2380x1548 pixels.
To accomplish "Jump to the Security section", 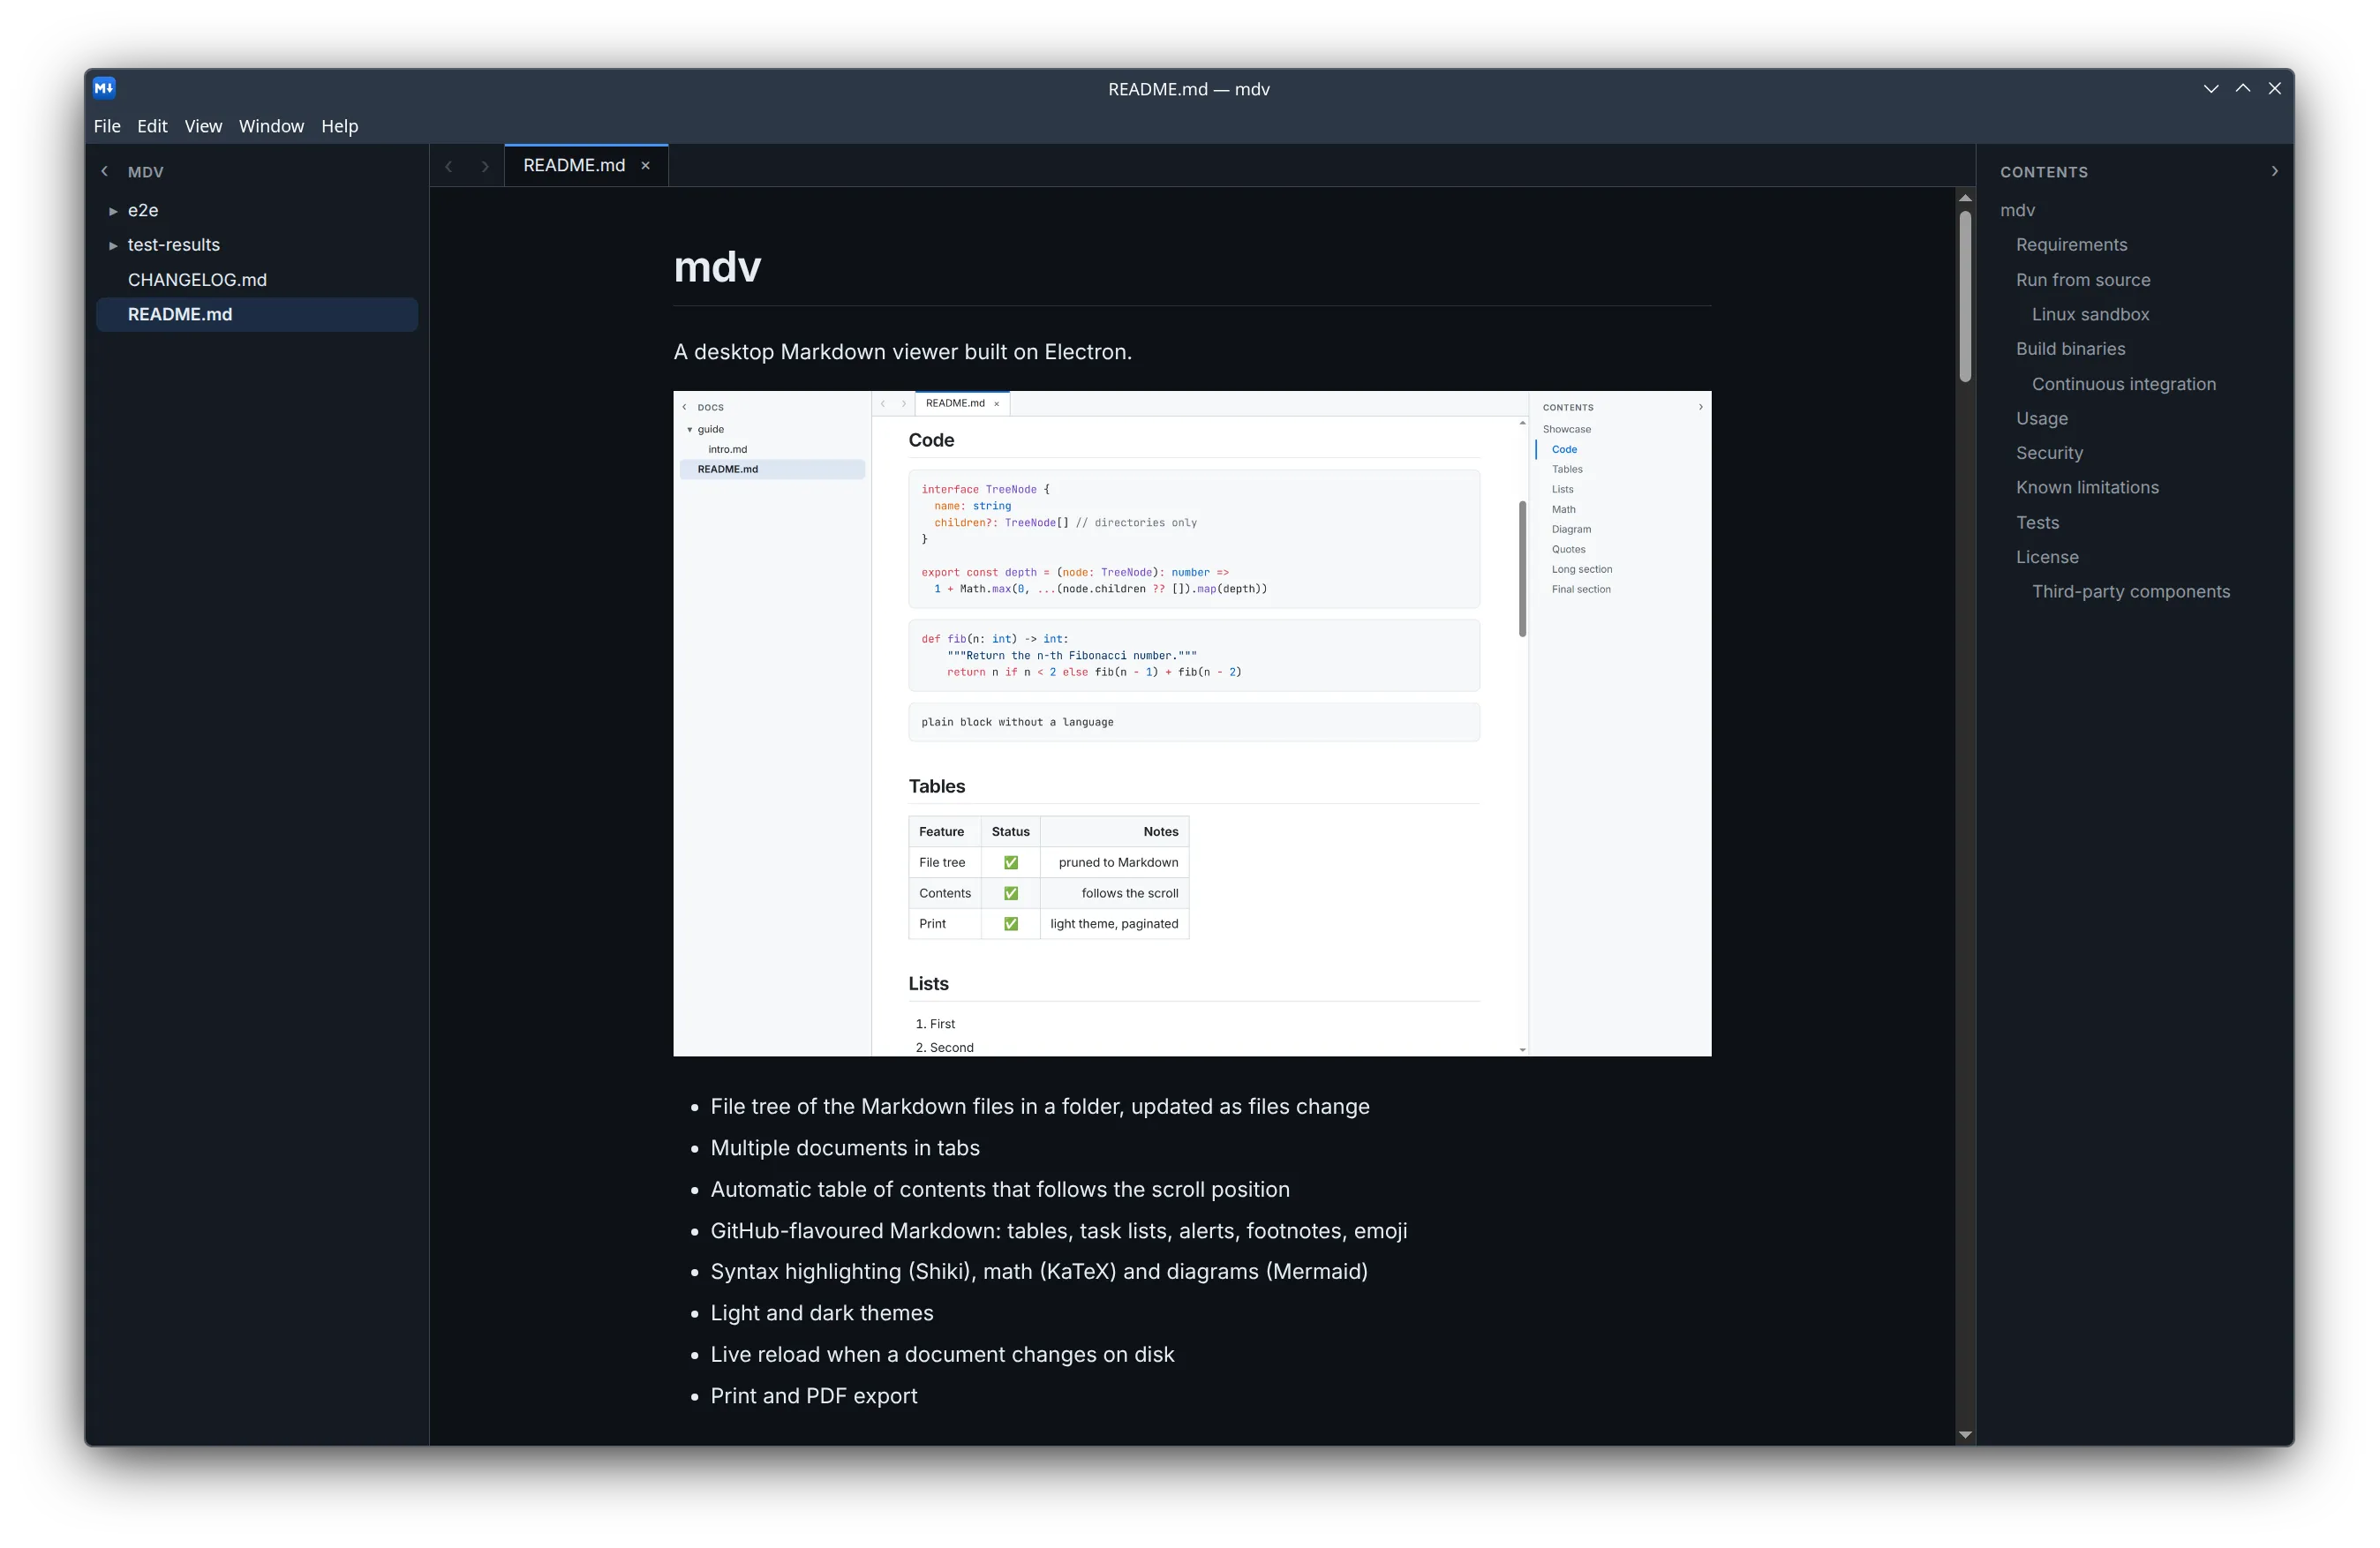I will (x=2049, y=453).
